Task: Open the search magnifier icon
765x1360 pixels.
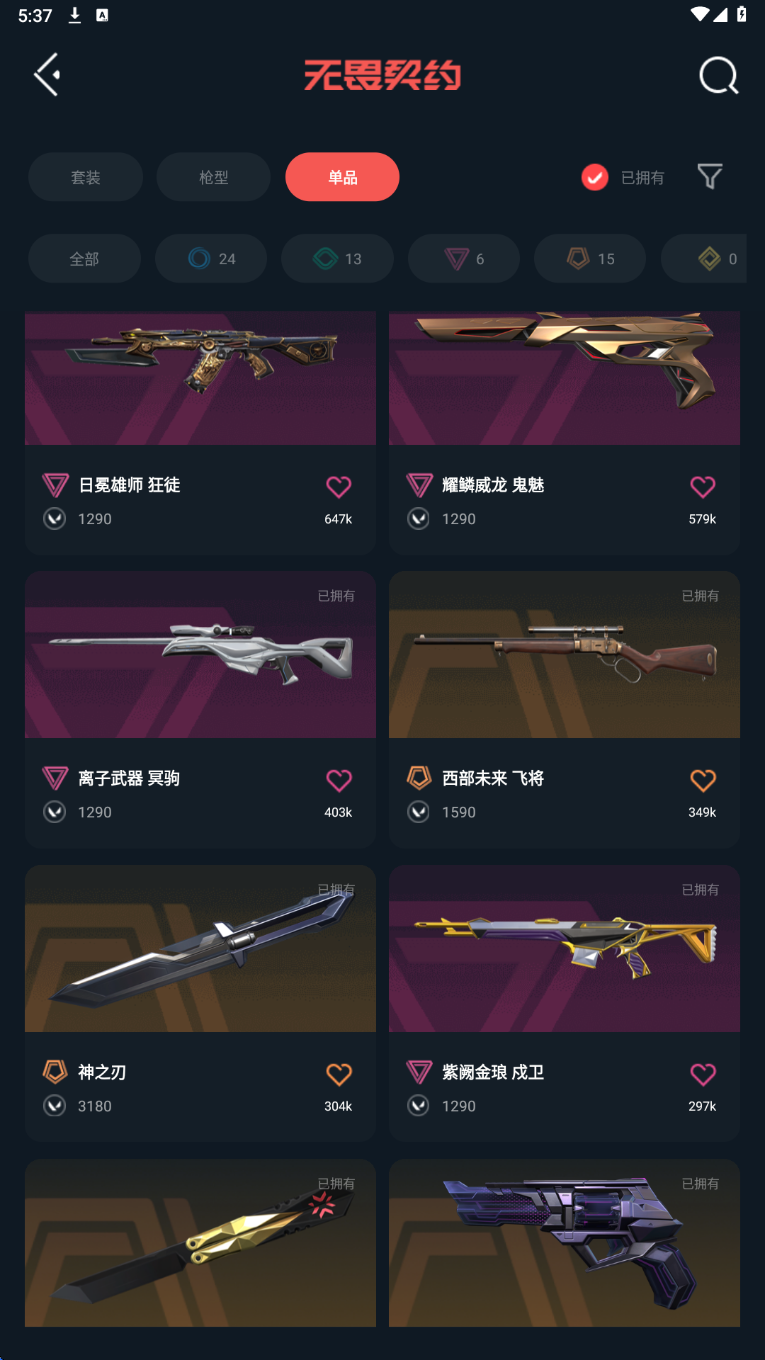Action: (x=718, y=75)
